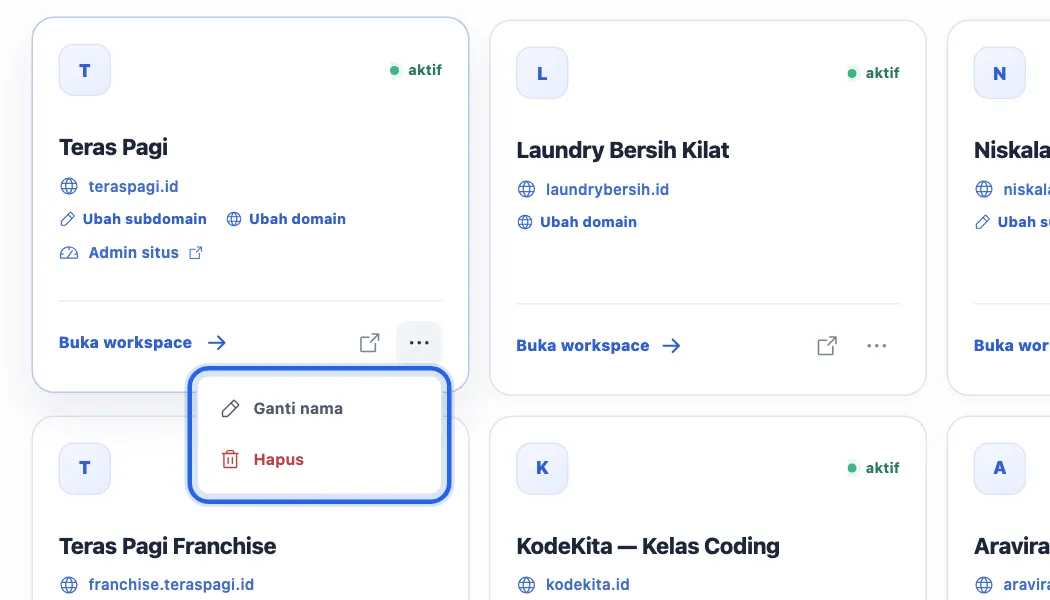Click the KodeKita — Kelas Coding title
Image resolution: width=1050 pixels, height=600 pixels.
648,546
